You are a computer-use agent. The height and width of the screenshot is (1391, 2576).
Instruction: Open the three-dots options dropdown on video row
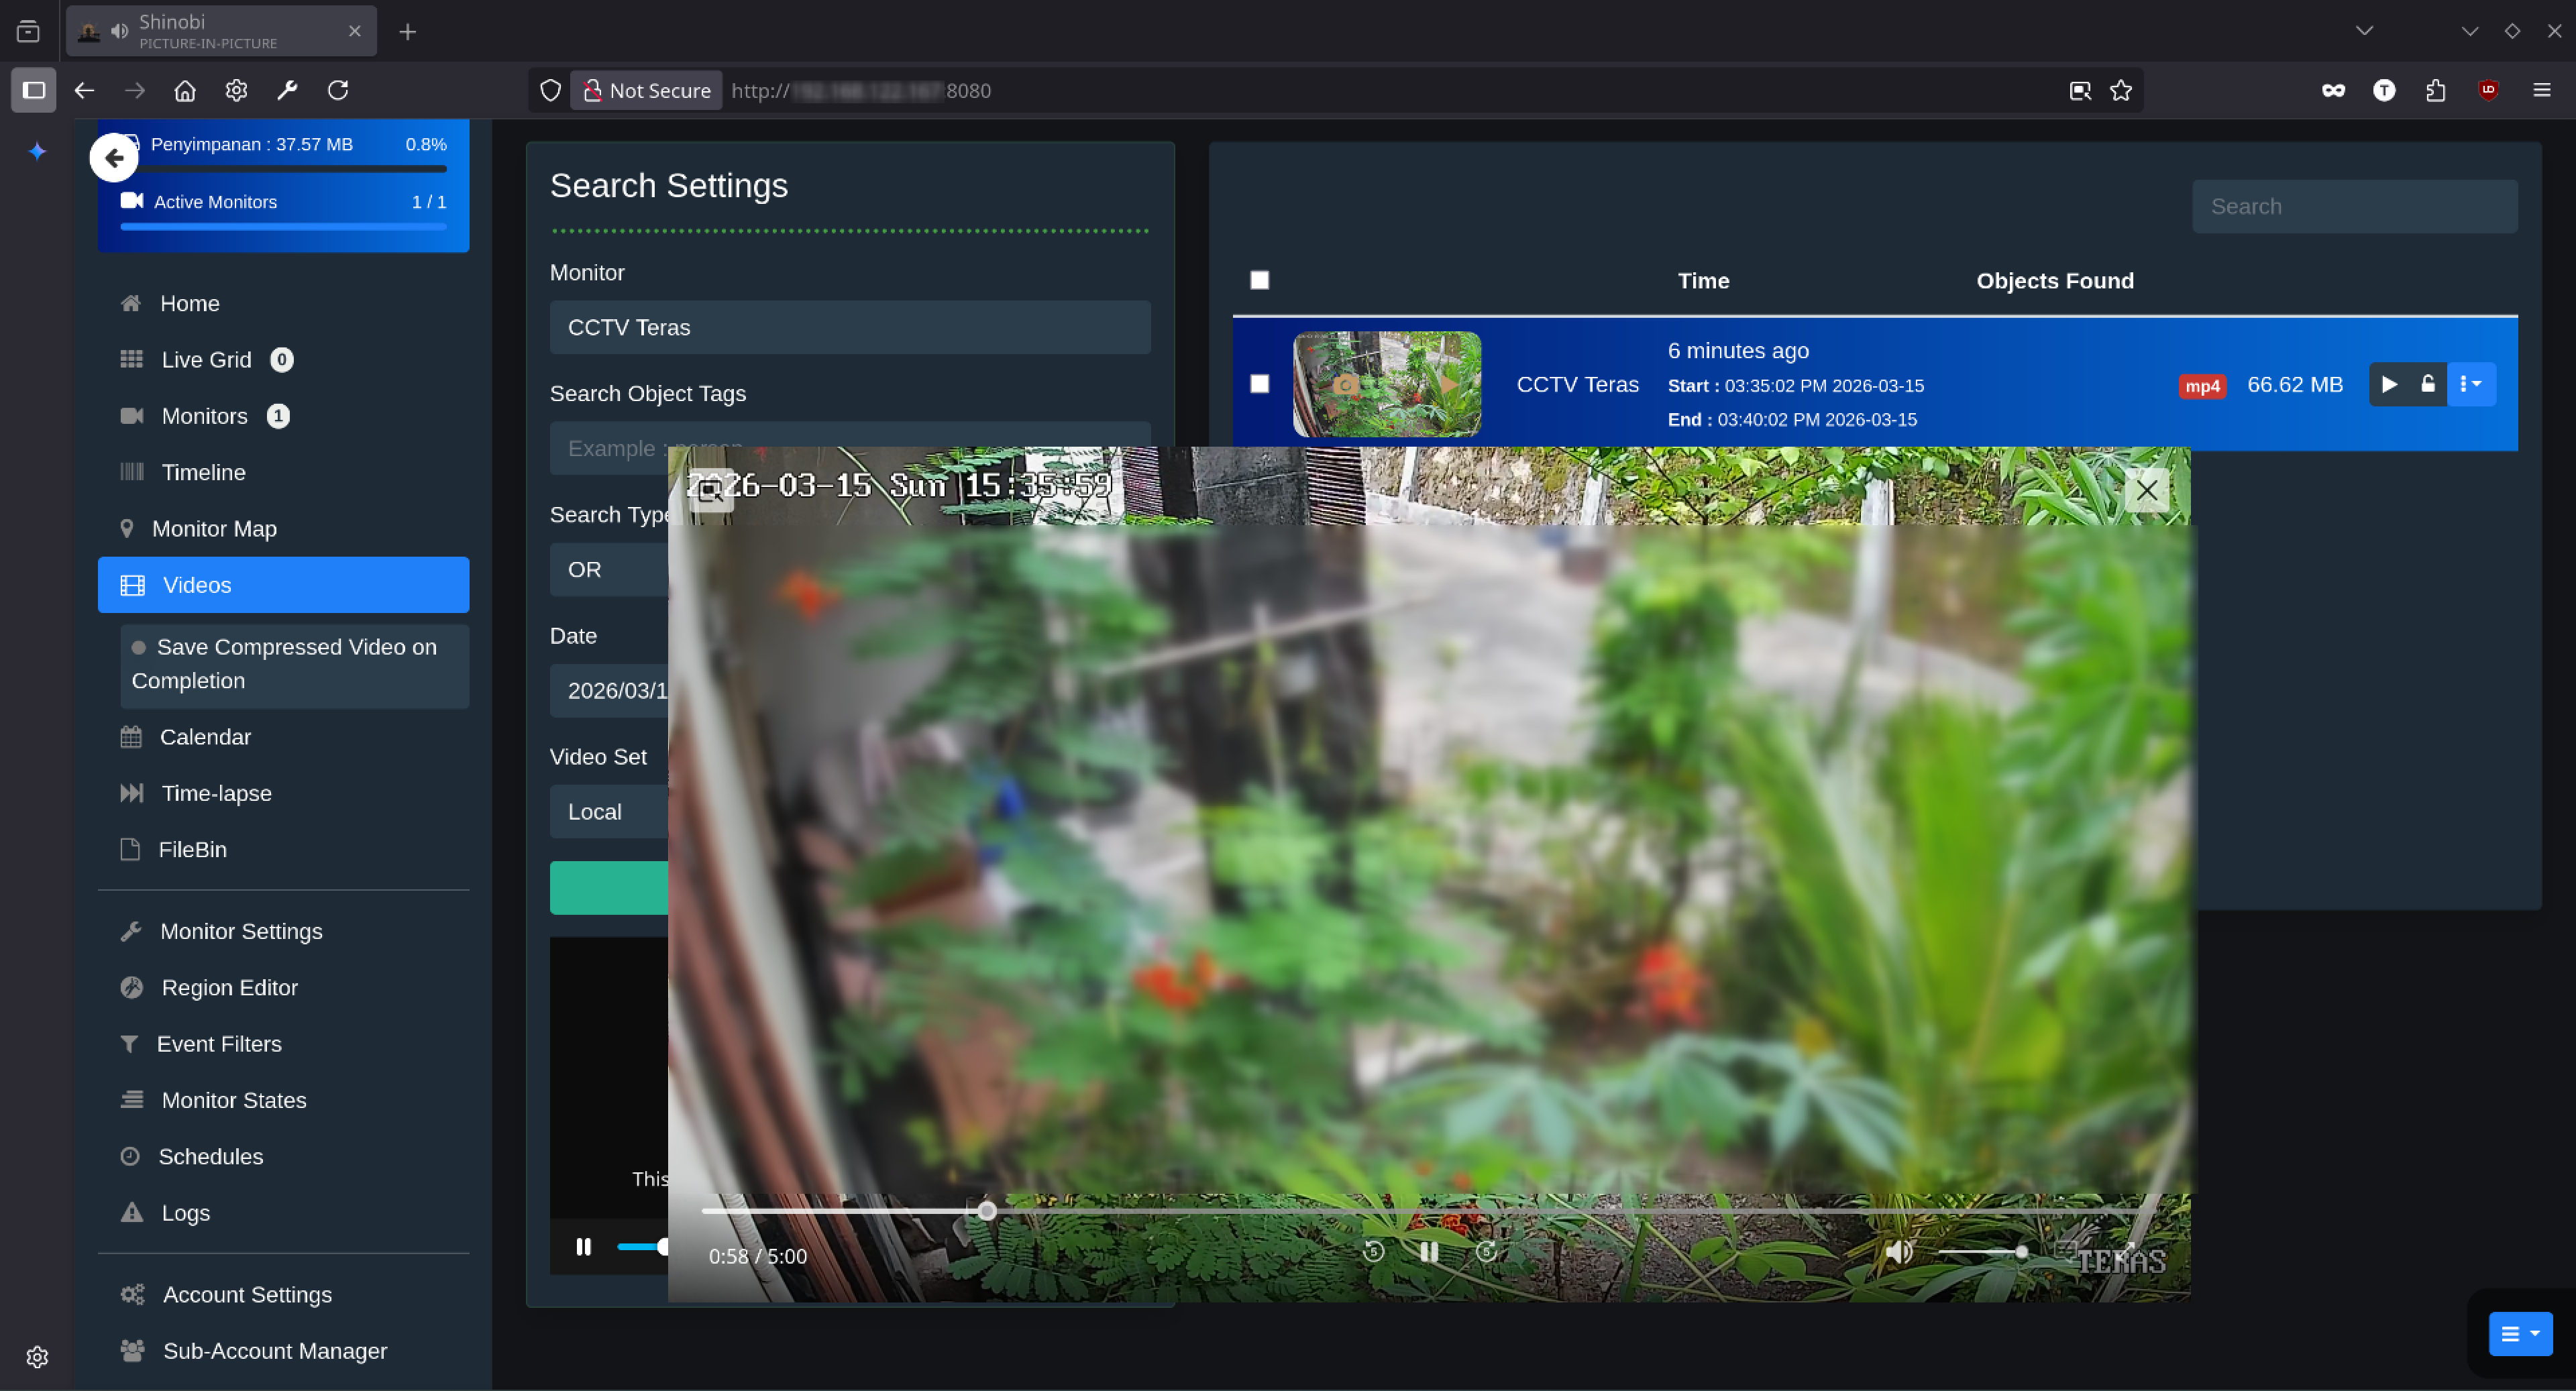[2470, 384]
